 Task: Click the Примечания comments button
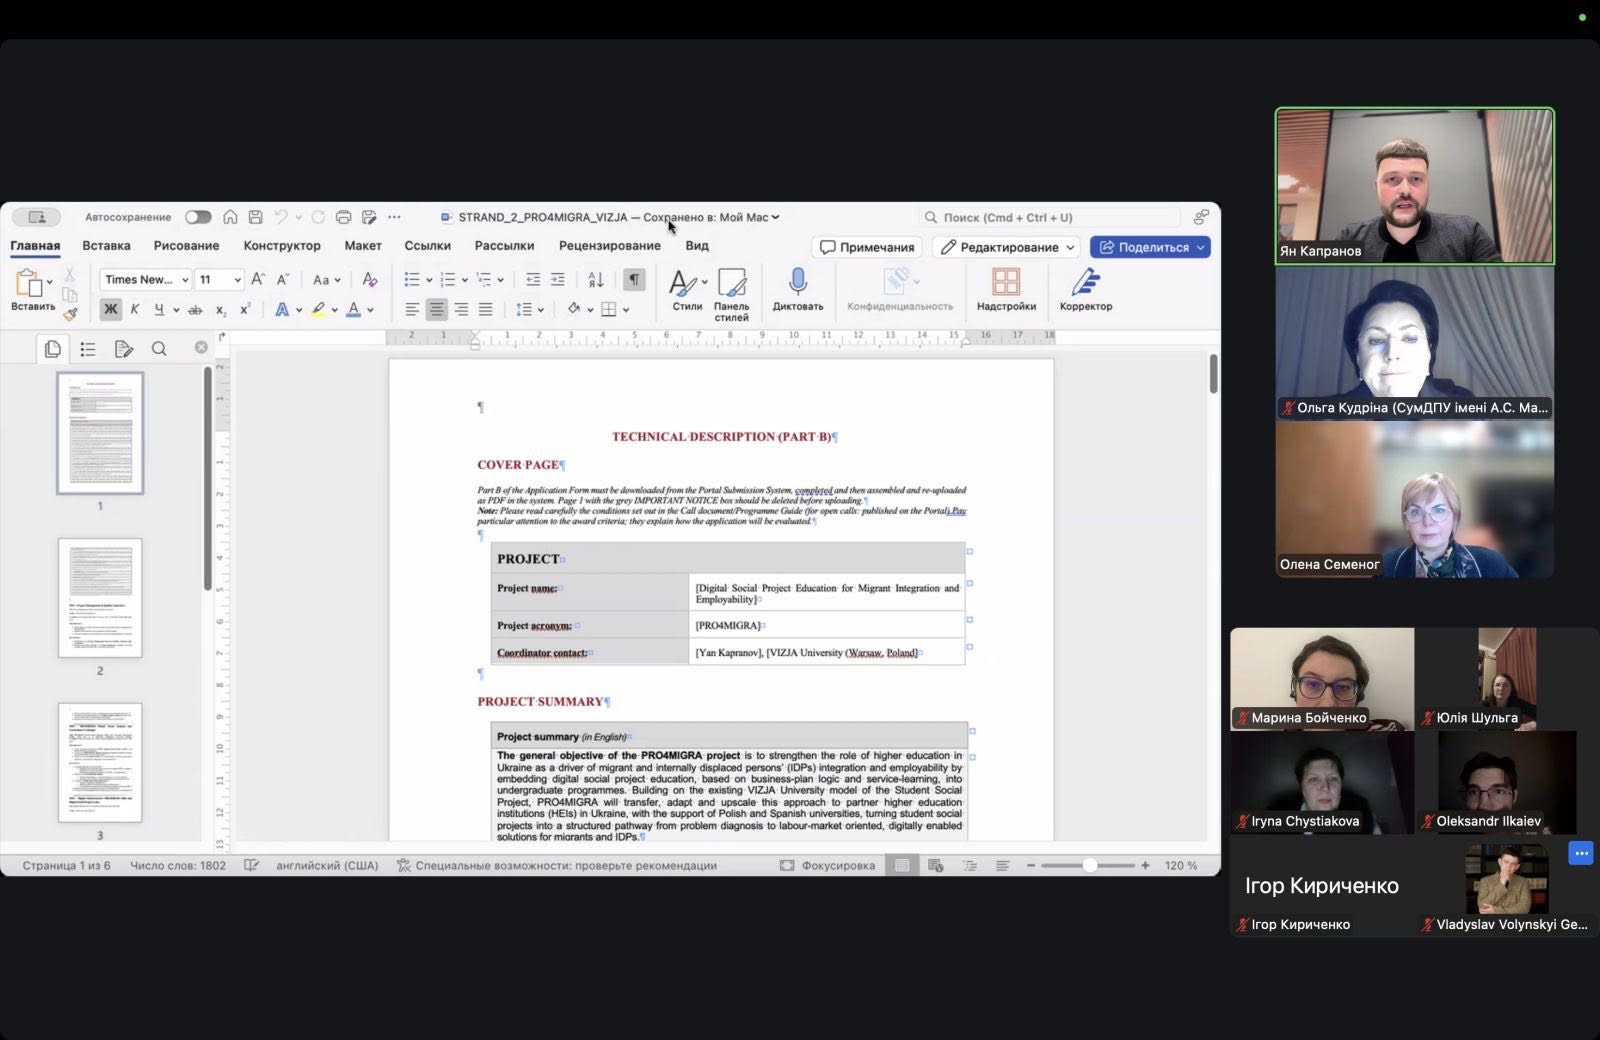pyautogui.click(x=868, y=247)
